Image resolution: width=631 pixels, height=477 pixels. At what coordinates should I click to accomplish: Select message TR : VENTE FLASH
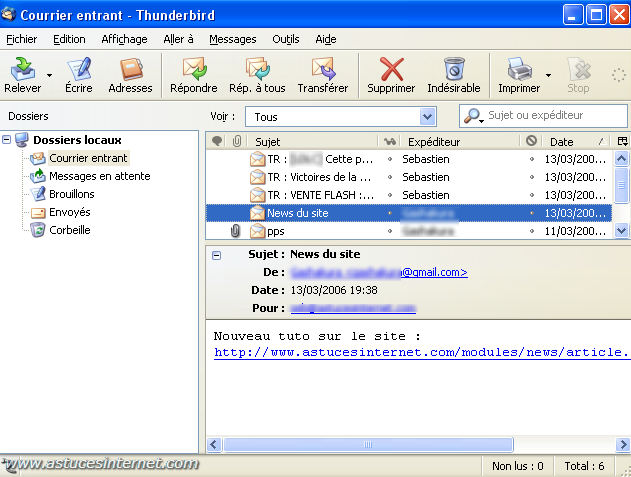coord(409,195)
